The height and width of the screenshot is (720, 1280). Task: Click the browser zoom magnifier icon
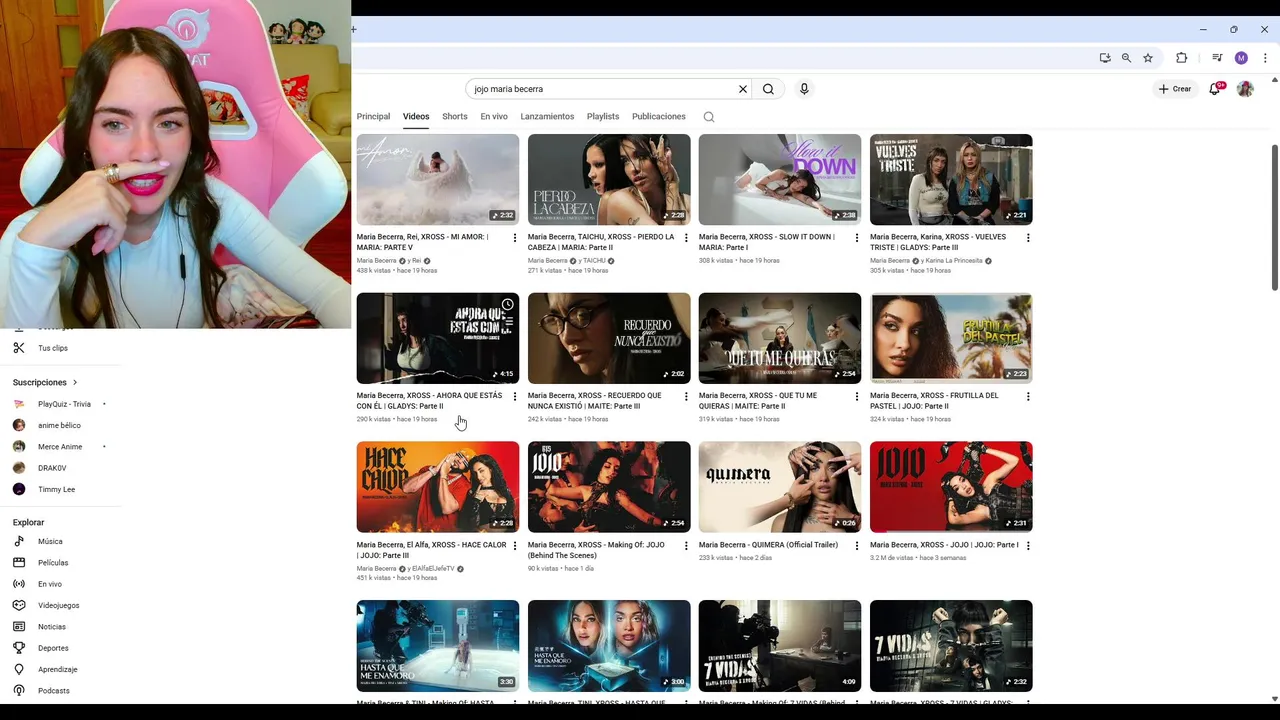1126,58
